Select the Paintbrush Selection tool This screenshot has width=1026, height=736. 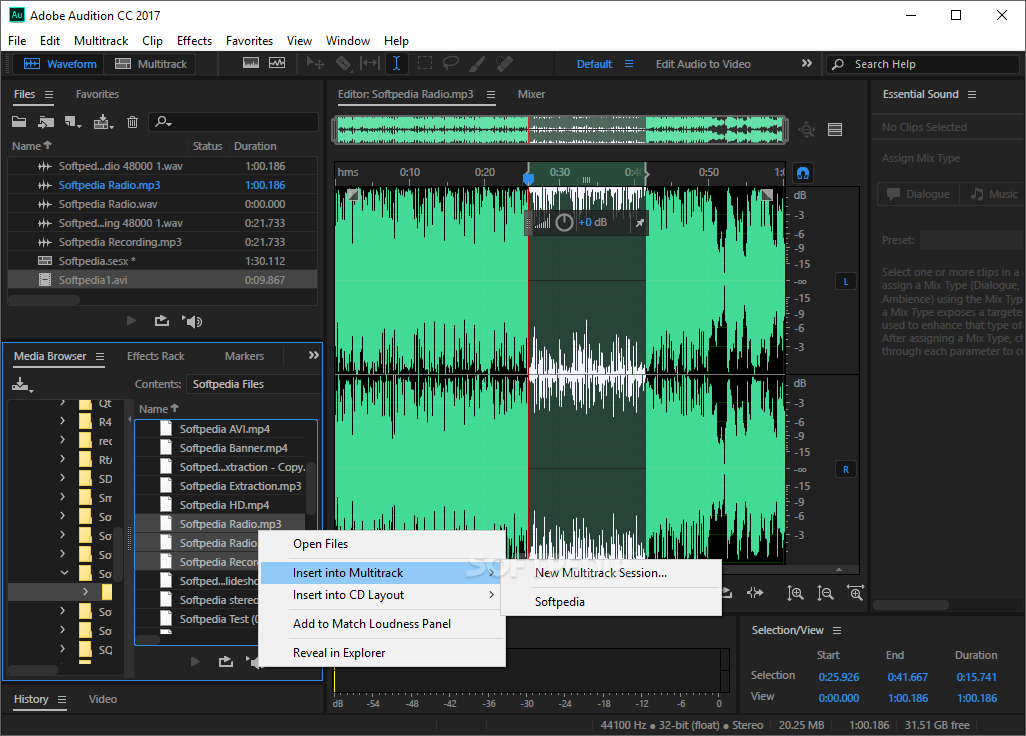click(x=477, y=63)
